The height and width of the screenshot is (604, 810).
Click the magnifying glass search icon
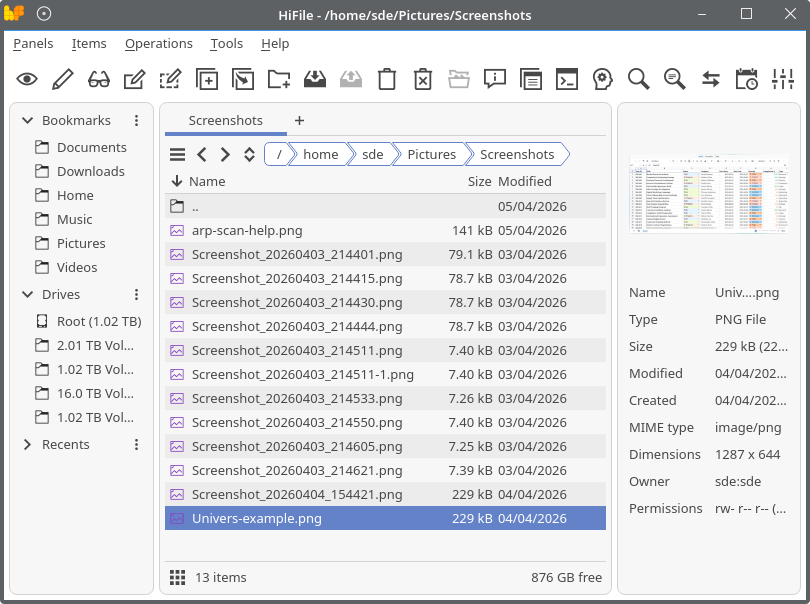638,79
